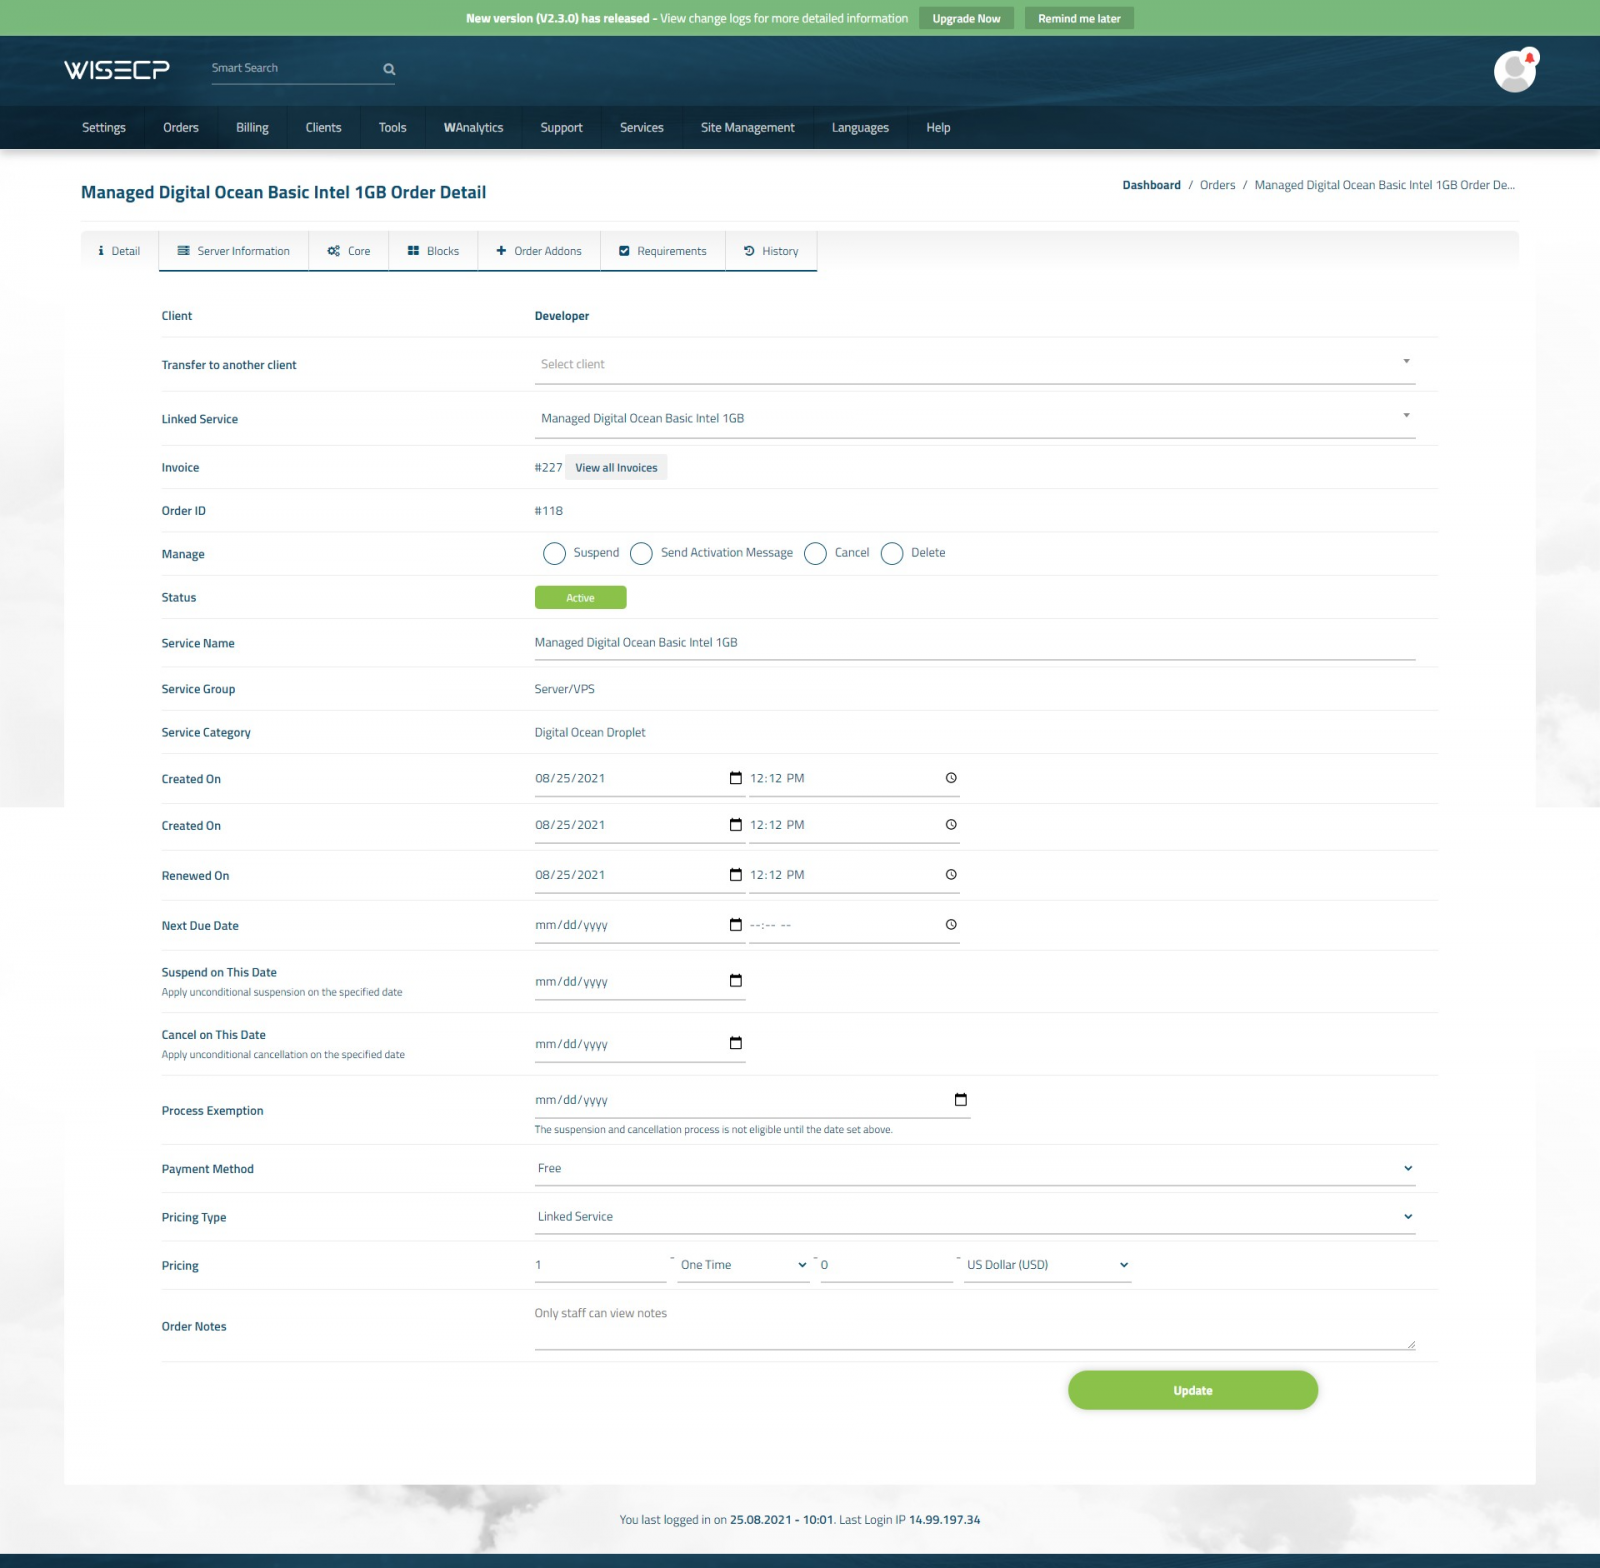Click the Last Login IP 14.99.197.34
The height and width of the screenshot is (1568, 1600).
coord(944,1520)
